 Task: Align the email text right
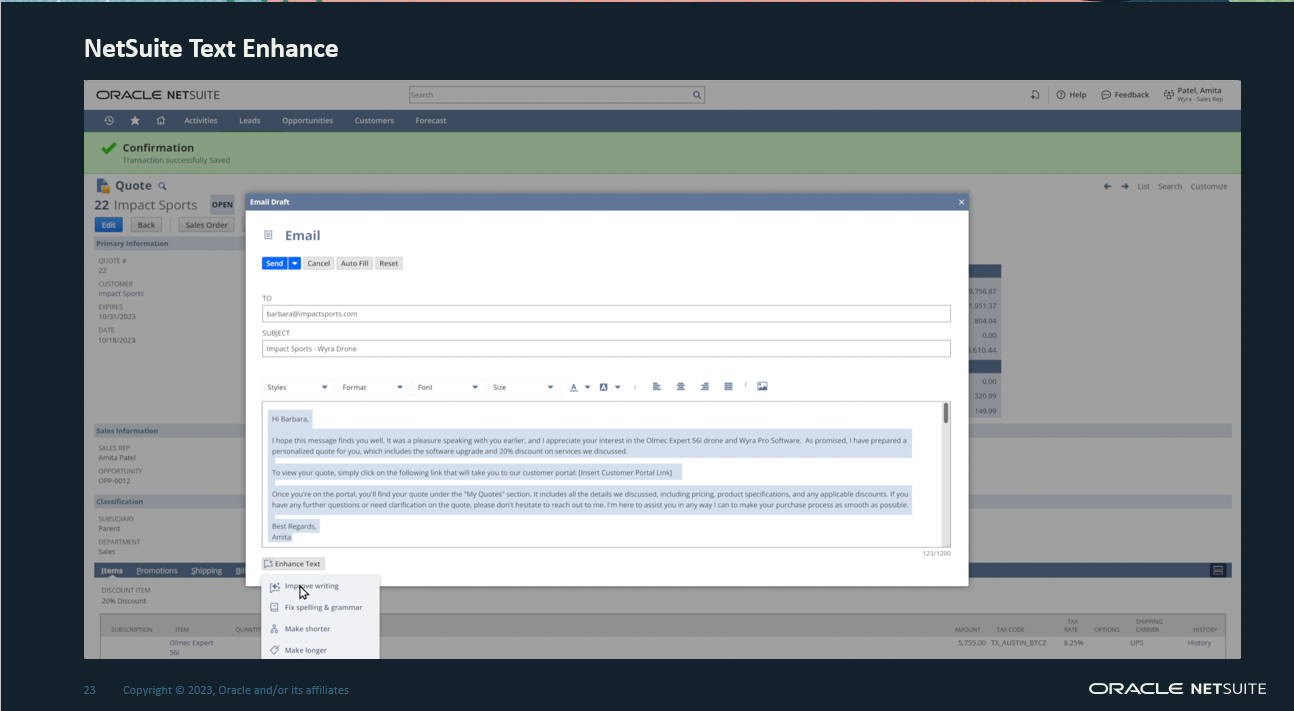point(705,386)
